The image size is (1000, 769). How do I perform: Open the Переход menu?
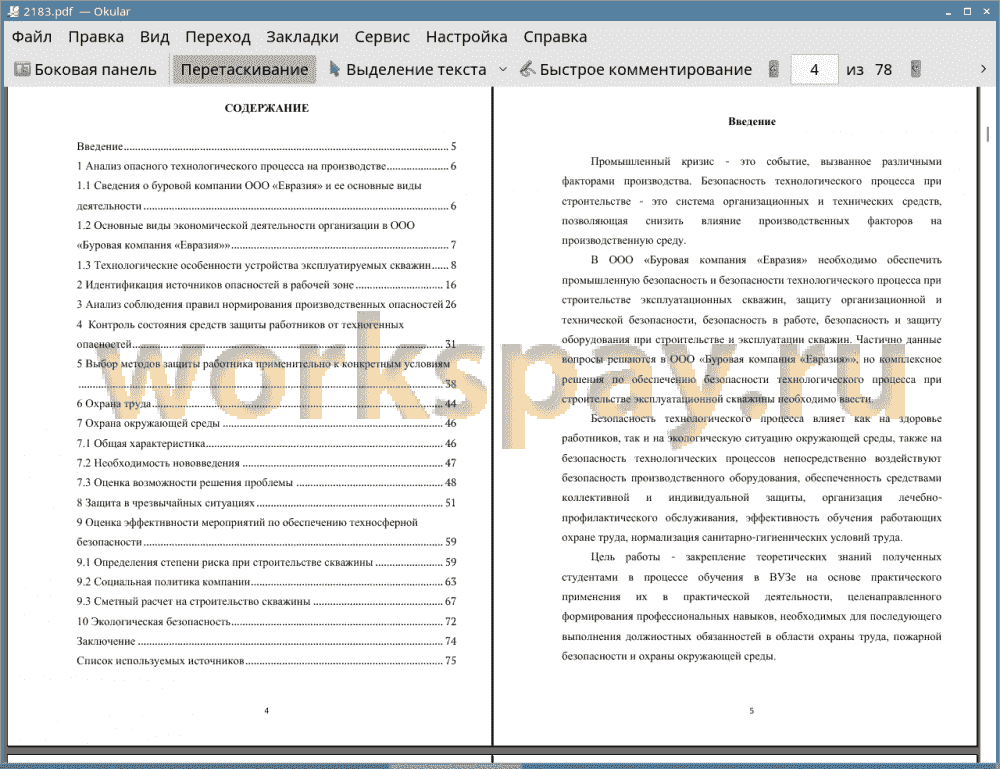[217, 37]
